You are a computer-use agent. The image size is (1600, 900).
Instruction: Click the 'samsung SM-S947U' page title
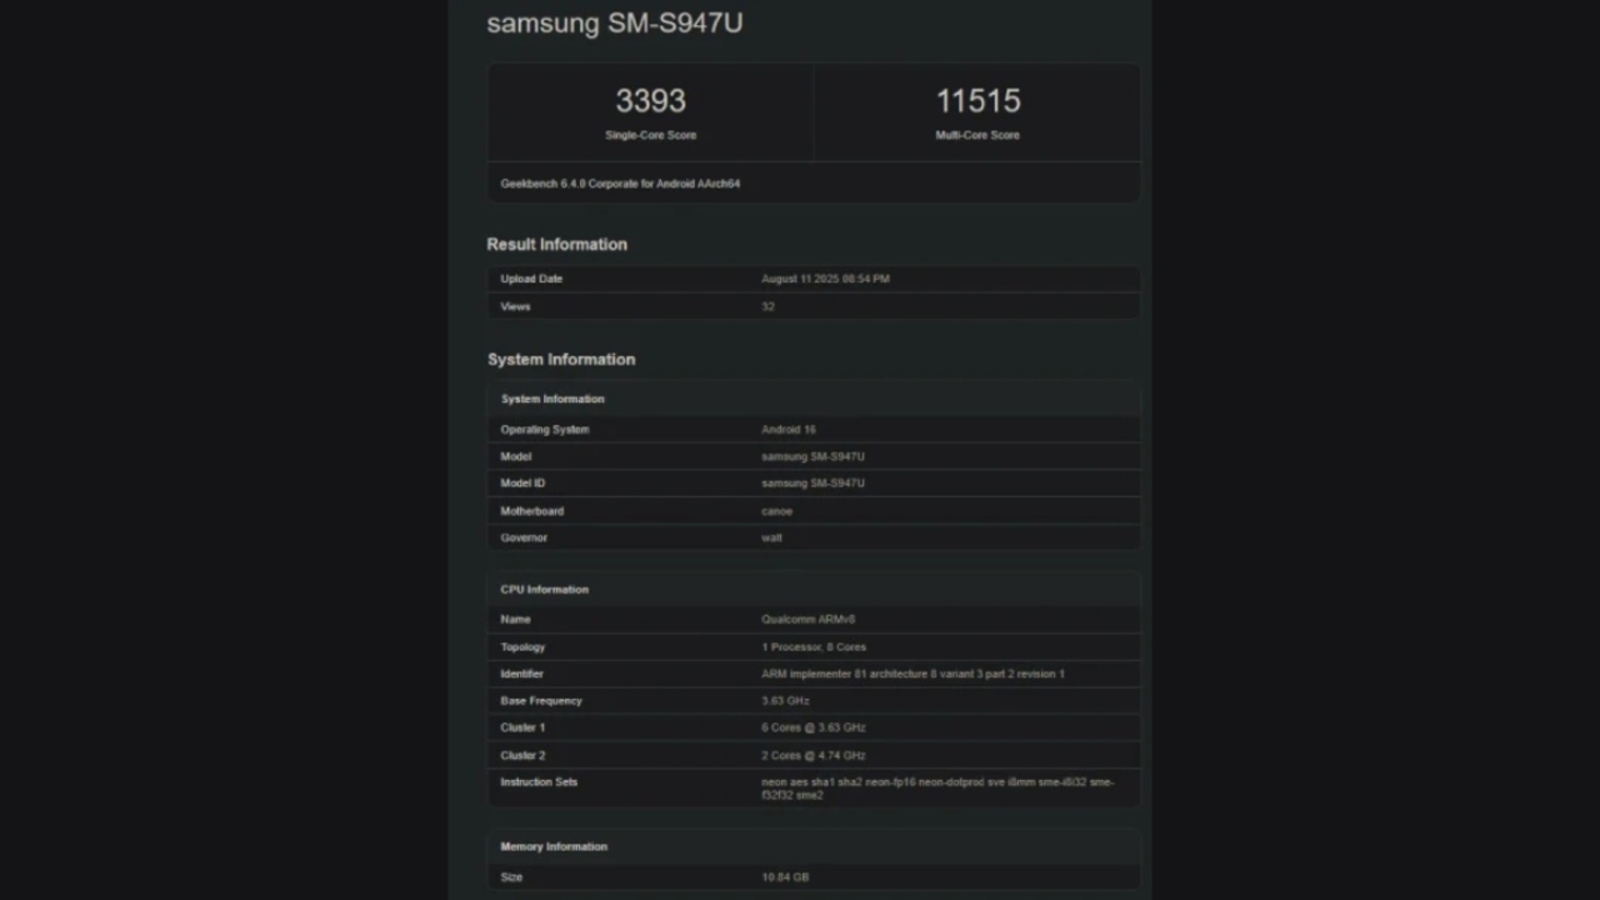[615, 23]
